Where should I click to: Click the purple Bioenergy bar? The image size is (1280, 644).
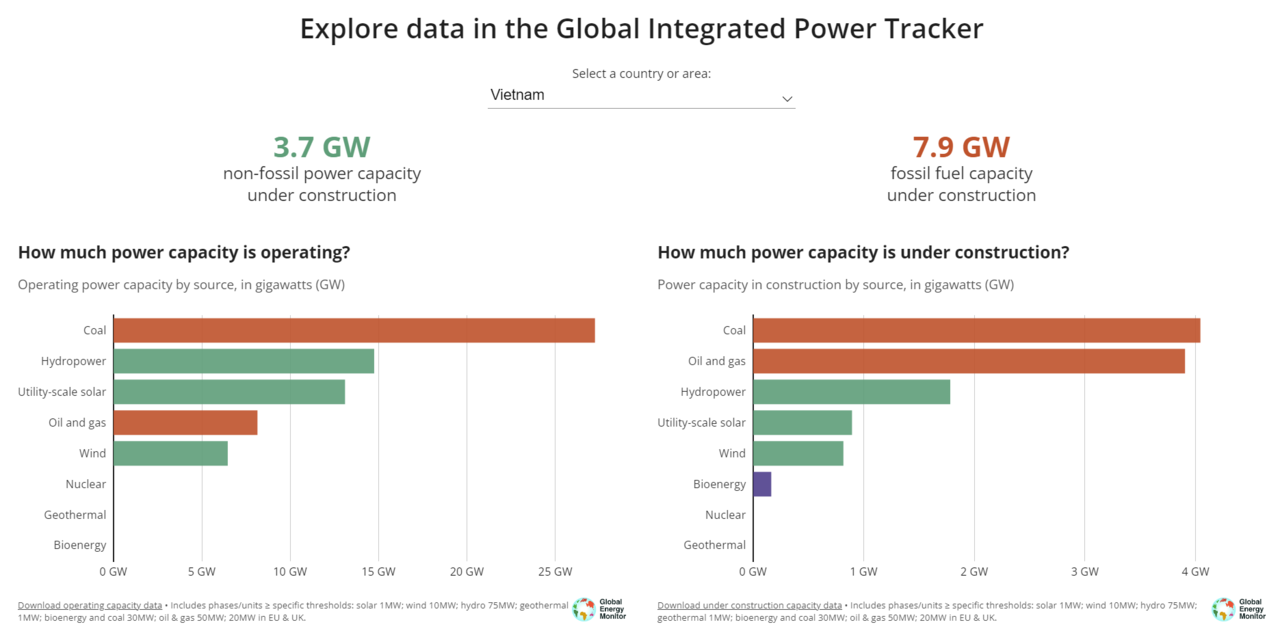762,484
